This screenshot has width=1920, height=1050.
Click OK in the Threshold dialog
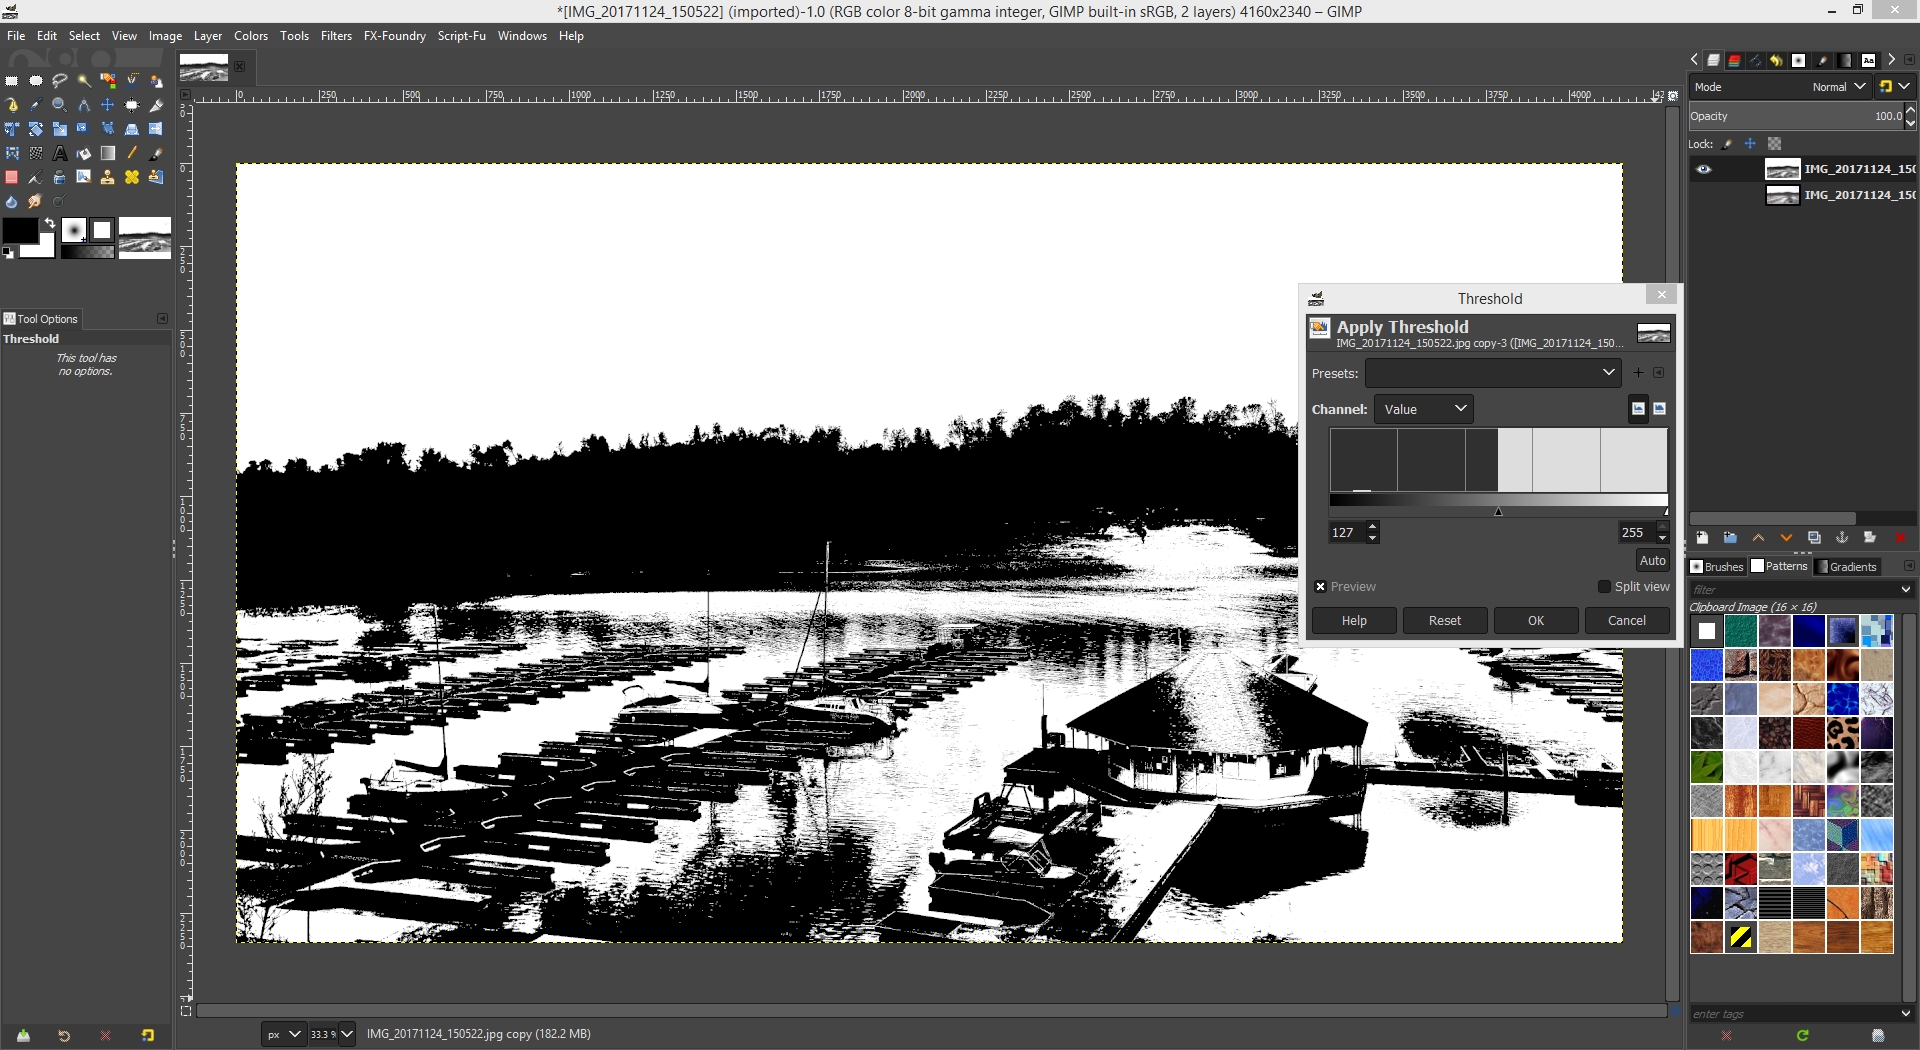[1536, 621]
